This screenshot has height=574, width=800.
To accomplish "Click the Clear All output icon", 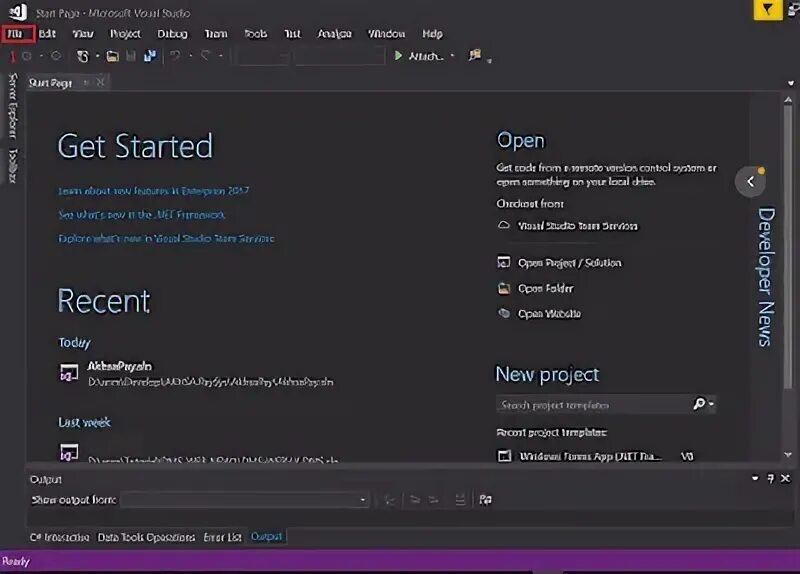I will click(x=460, y=500).
